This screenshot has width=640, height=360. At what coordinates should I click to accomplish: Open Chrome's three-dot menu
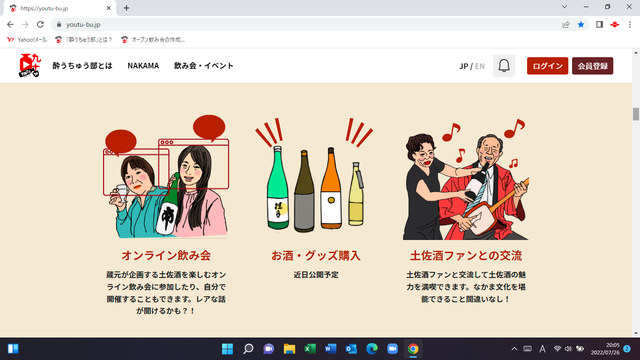pyautogui.click(x=630, y=24)
